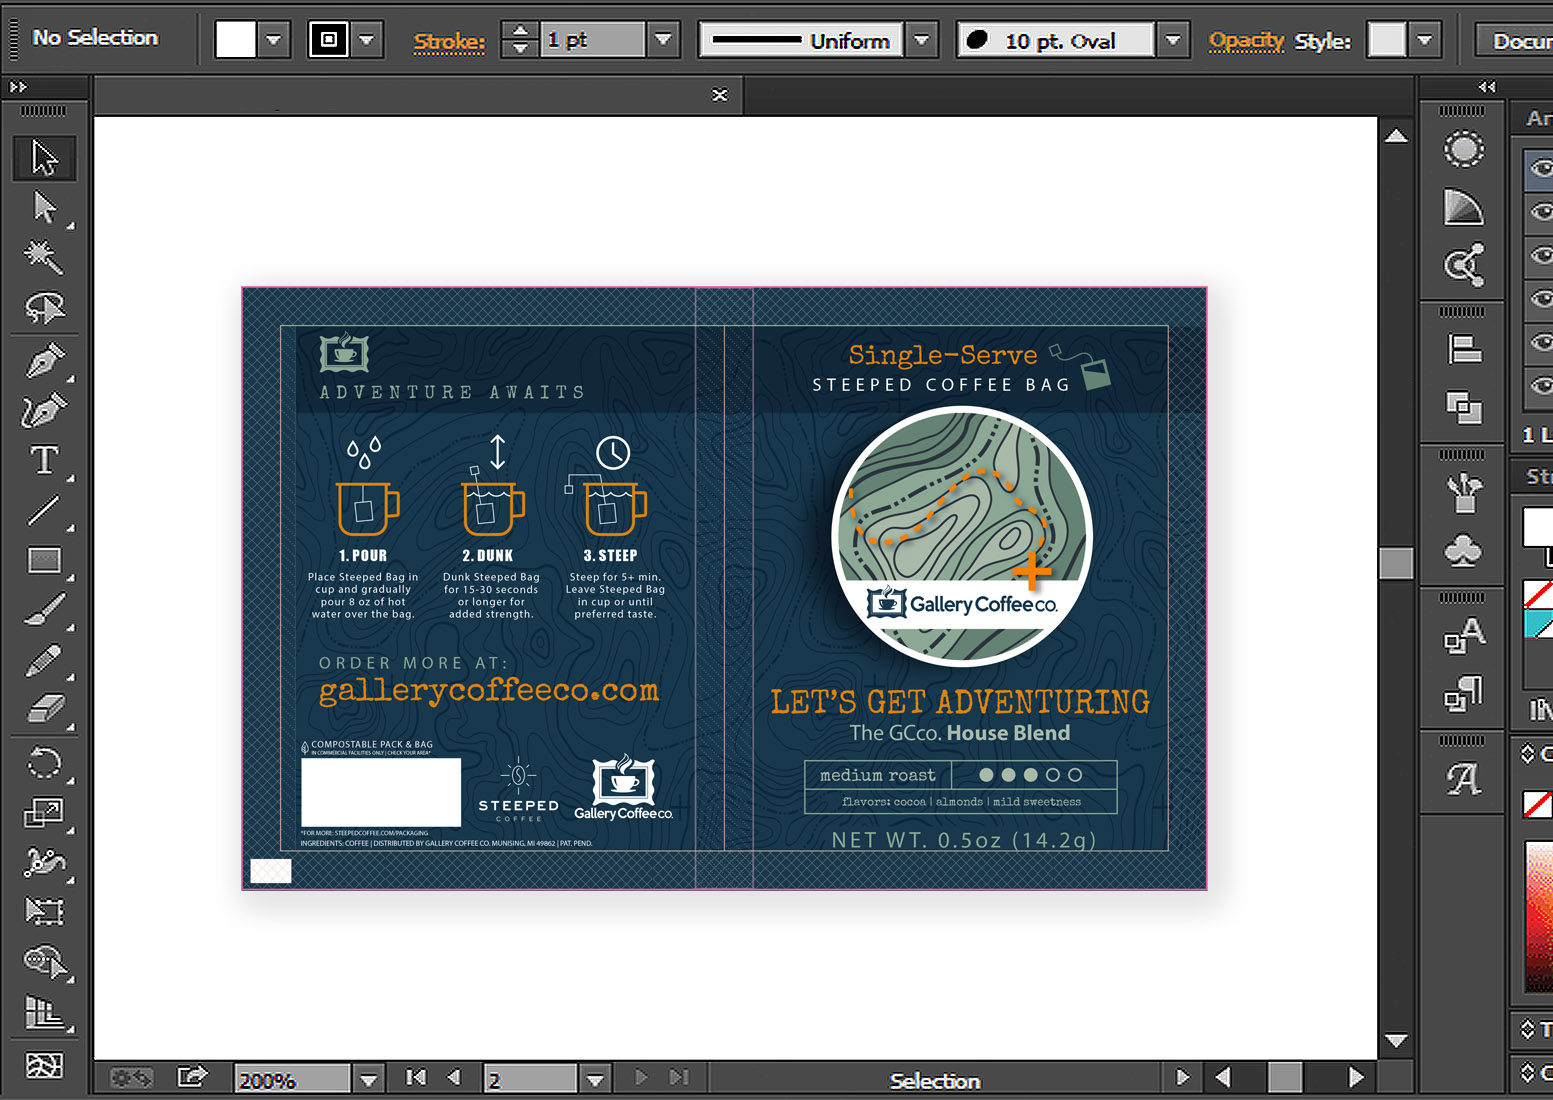Select the Type tool
Screen dimensions: 1553x1100
[x=44, y=460]
